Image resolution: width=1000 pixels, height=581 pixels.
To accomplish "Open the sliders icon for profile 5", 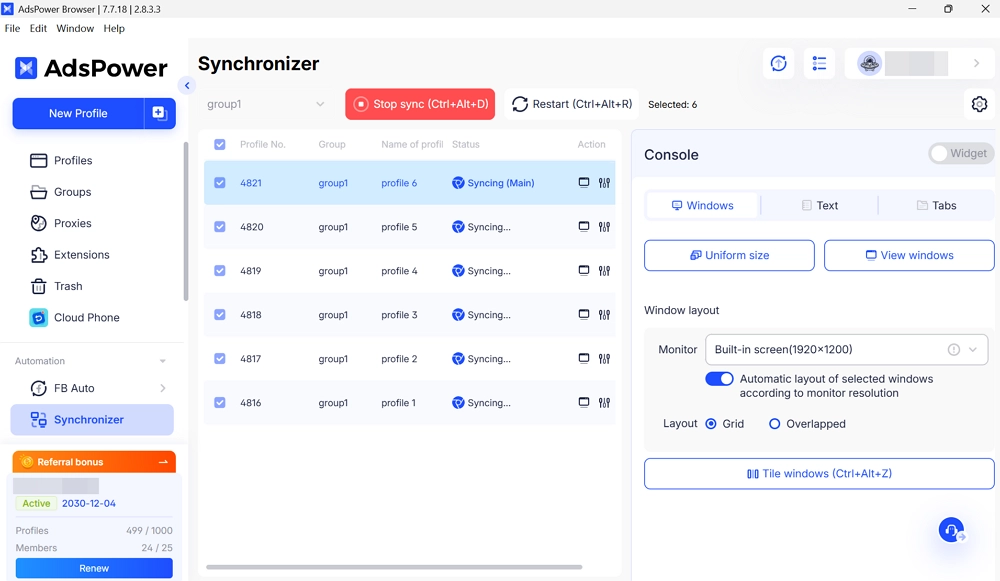I will tap(604, 227).
